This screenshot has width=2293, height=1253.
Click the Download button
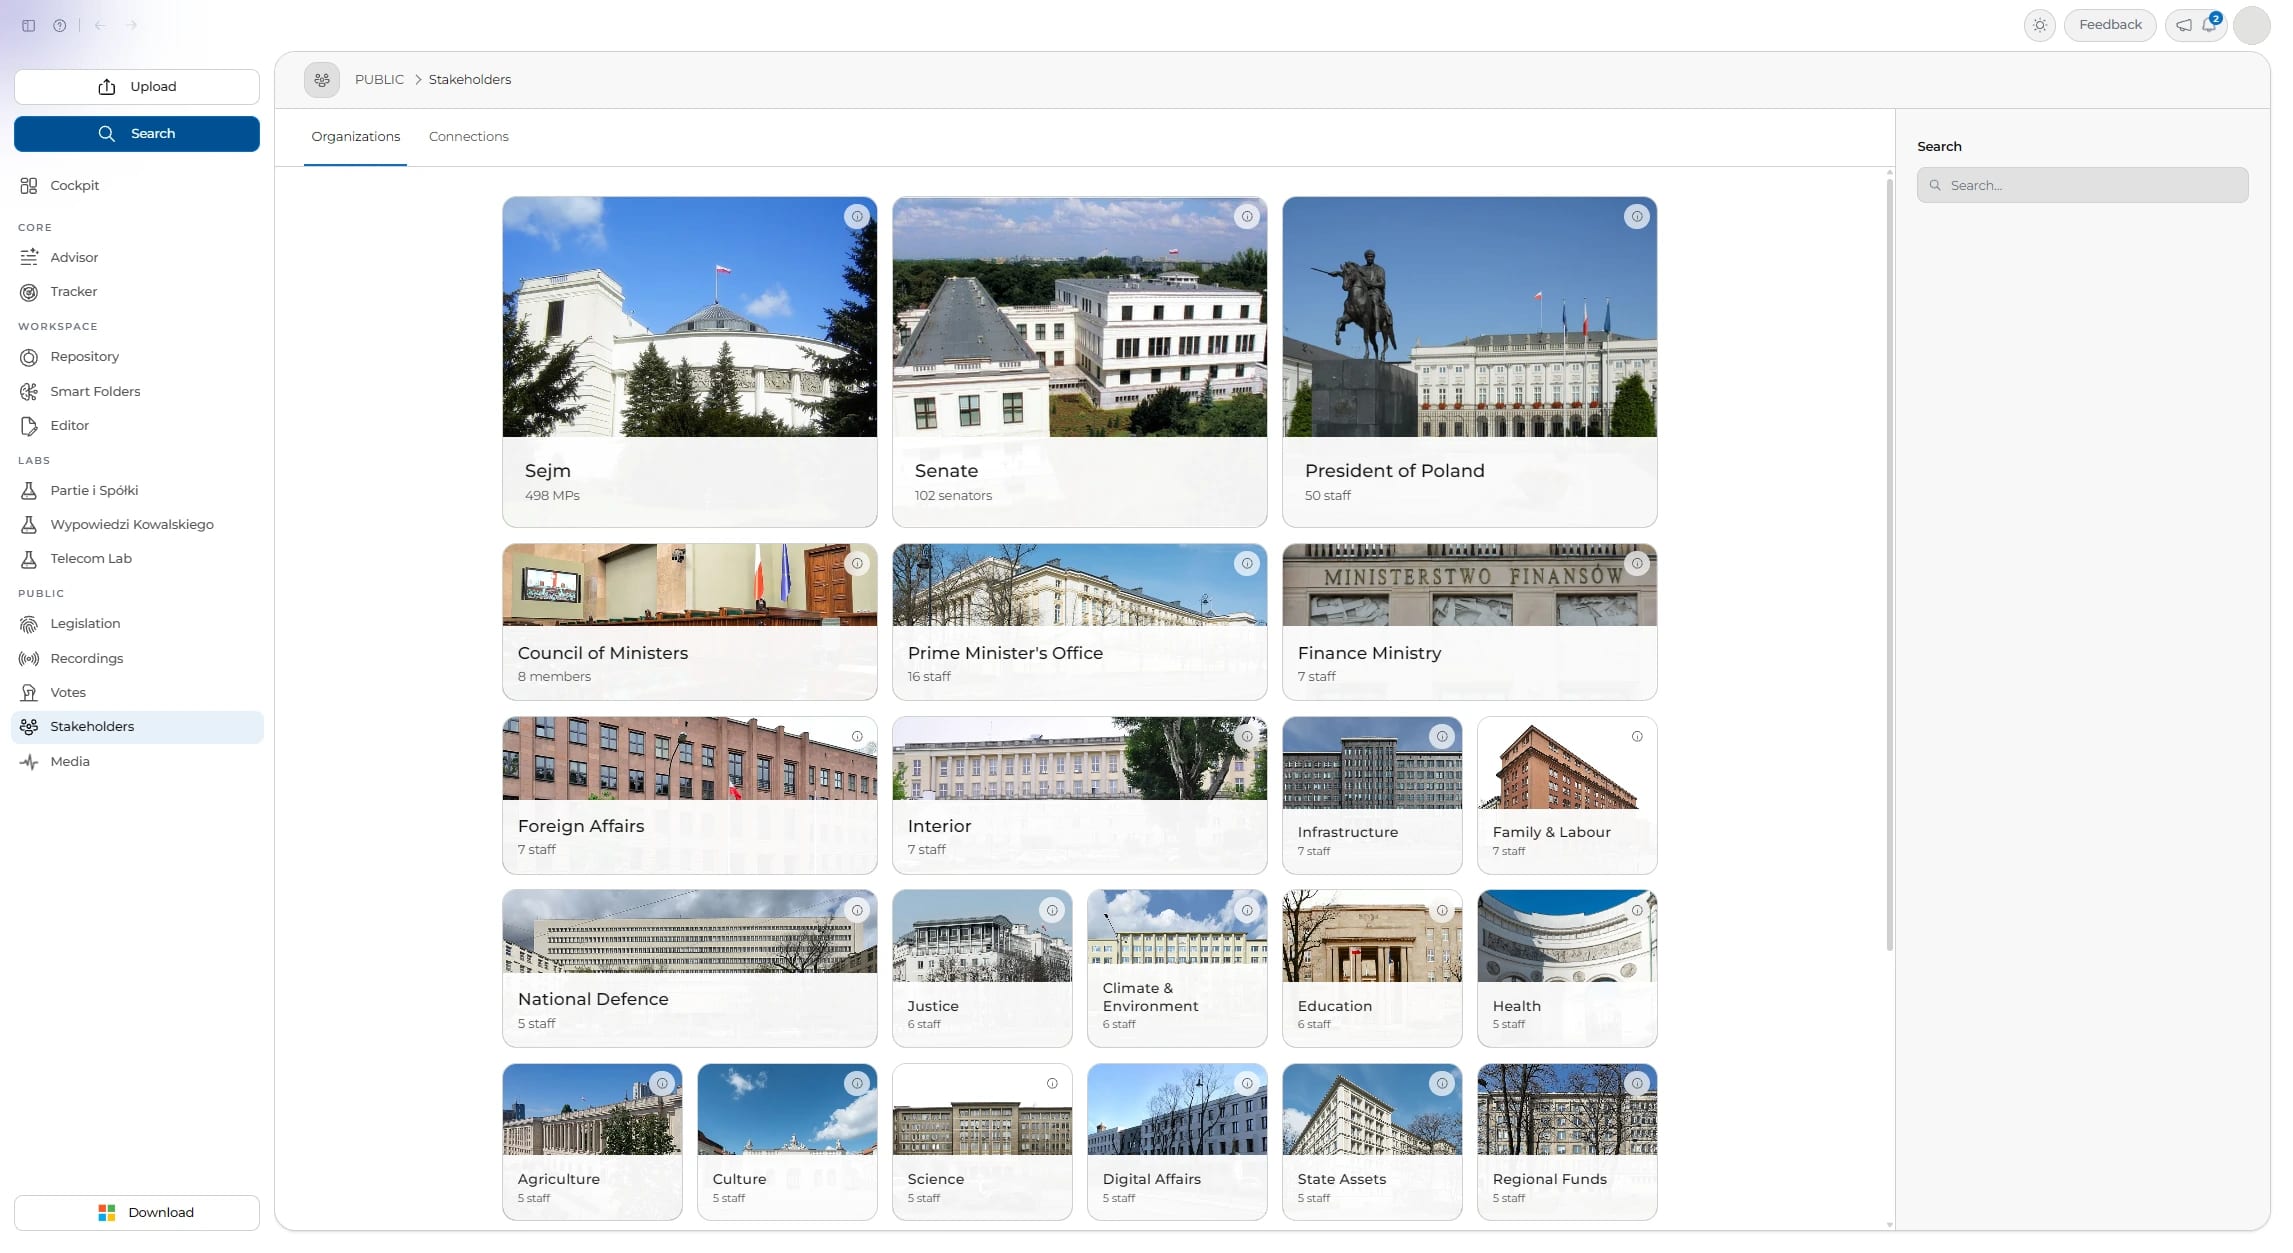tap(137, 1212)
